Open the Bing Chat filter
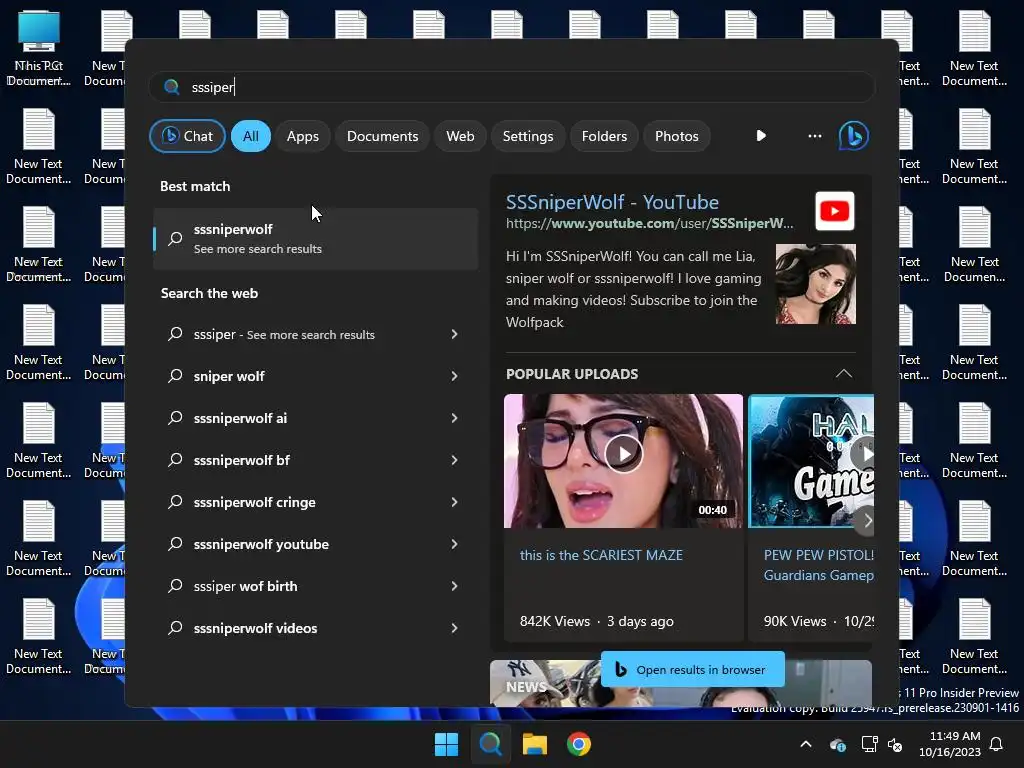 (187, 136)
